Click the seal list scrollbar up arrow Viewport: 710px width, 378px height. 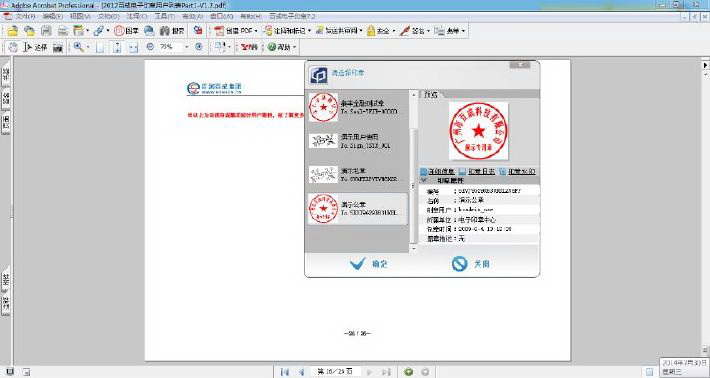pos(413,95)
